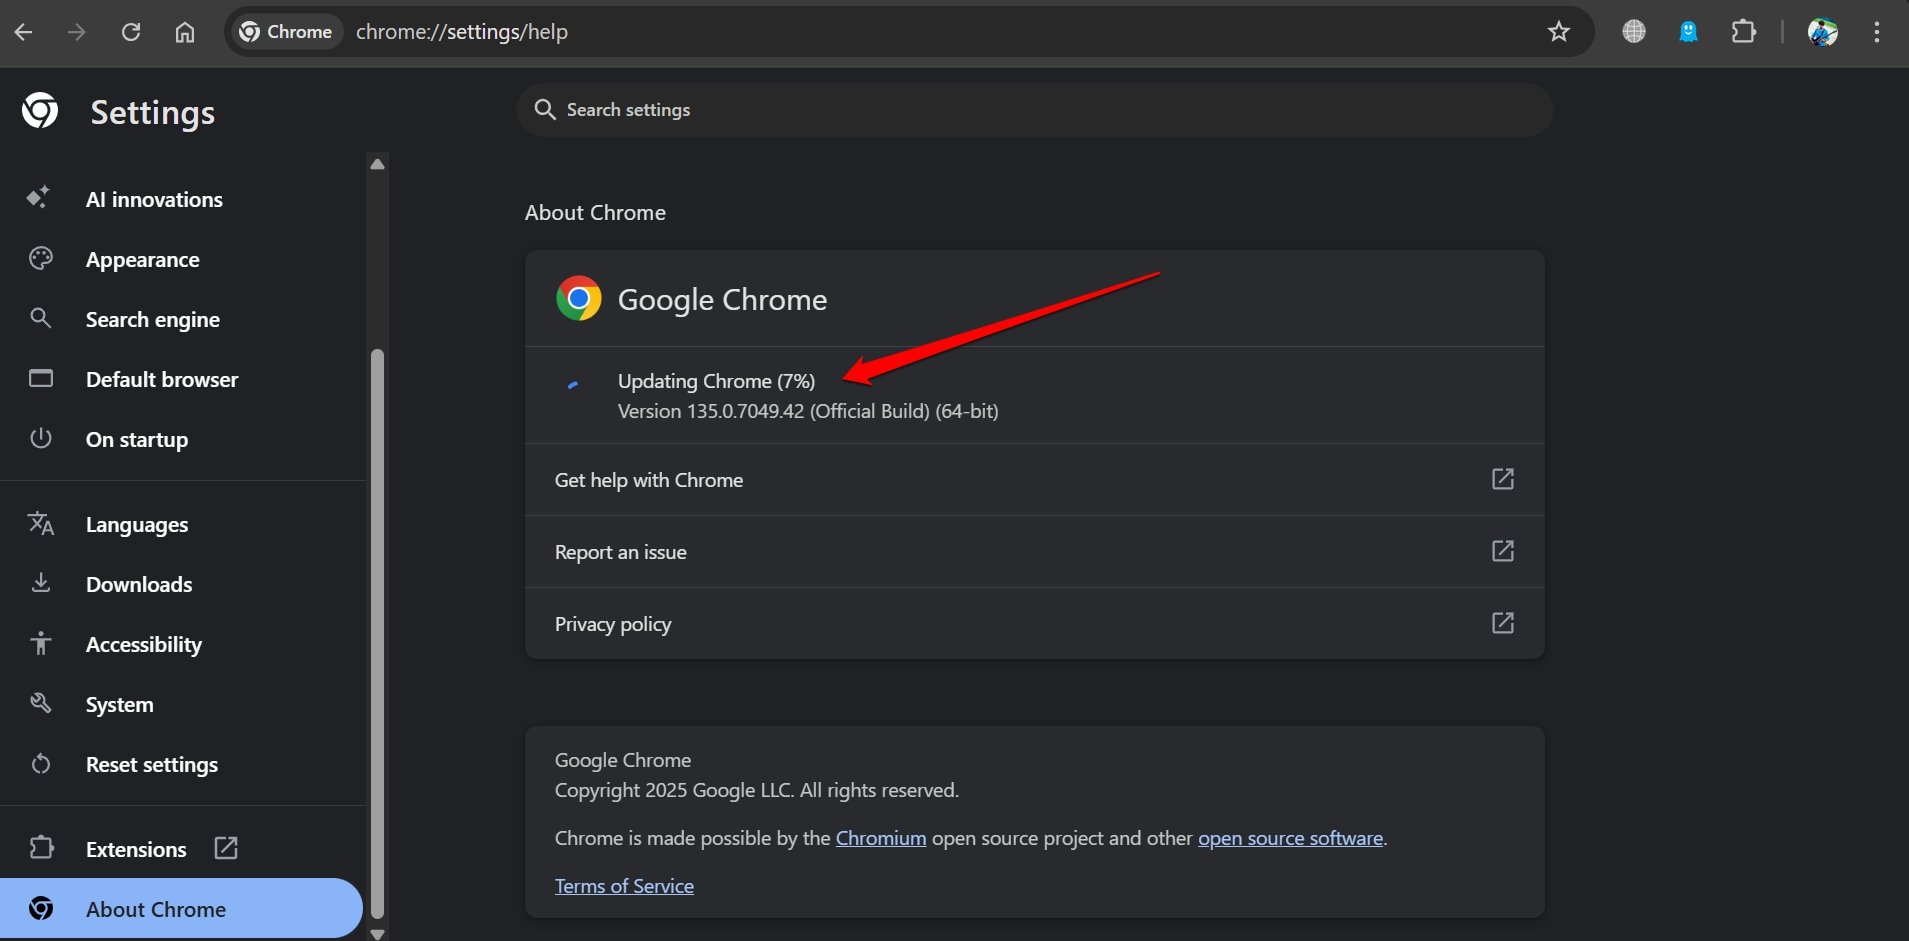Click the back navigation arrow

pyautogui.click(x=24, y=31)
